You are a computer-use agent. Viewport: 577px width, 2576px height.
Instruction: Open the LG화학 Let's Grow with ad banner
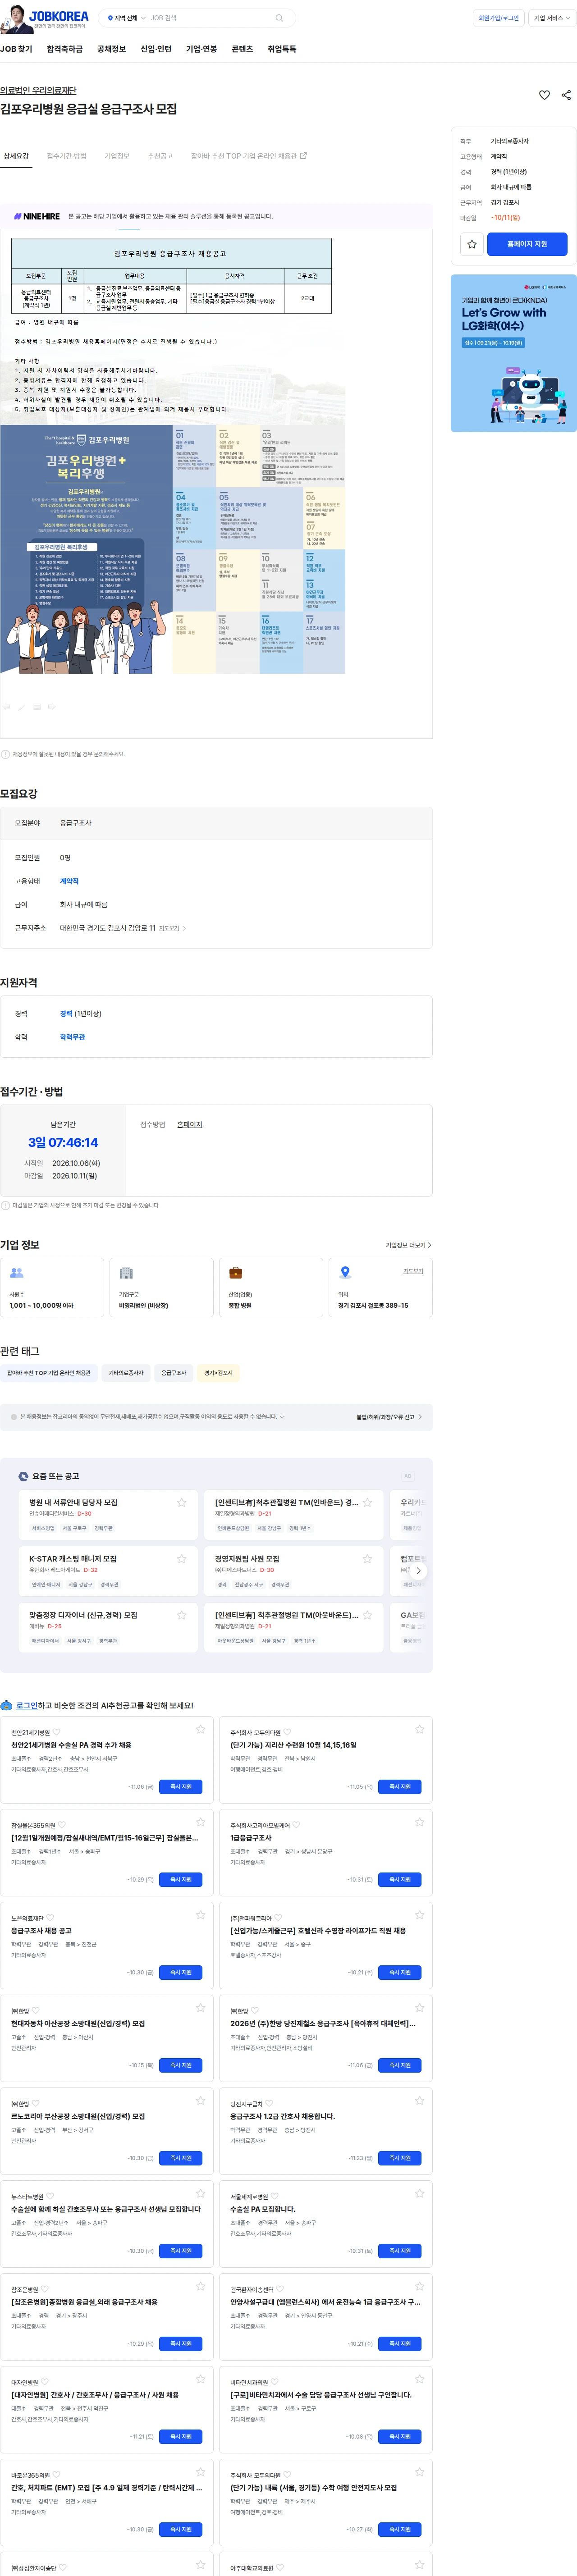tap(513, 353)
